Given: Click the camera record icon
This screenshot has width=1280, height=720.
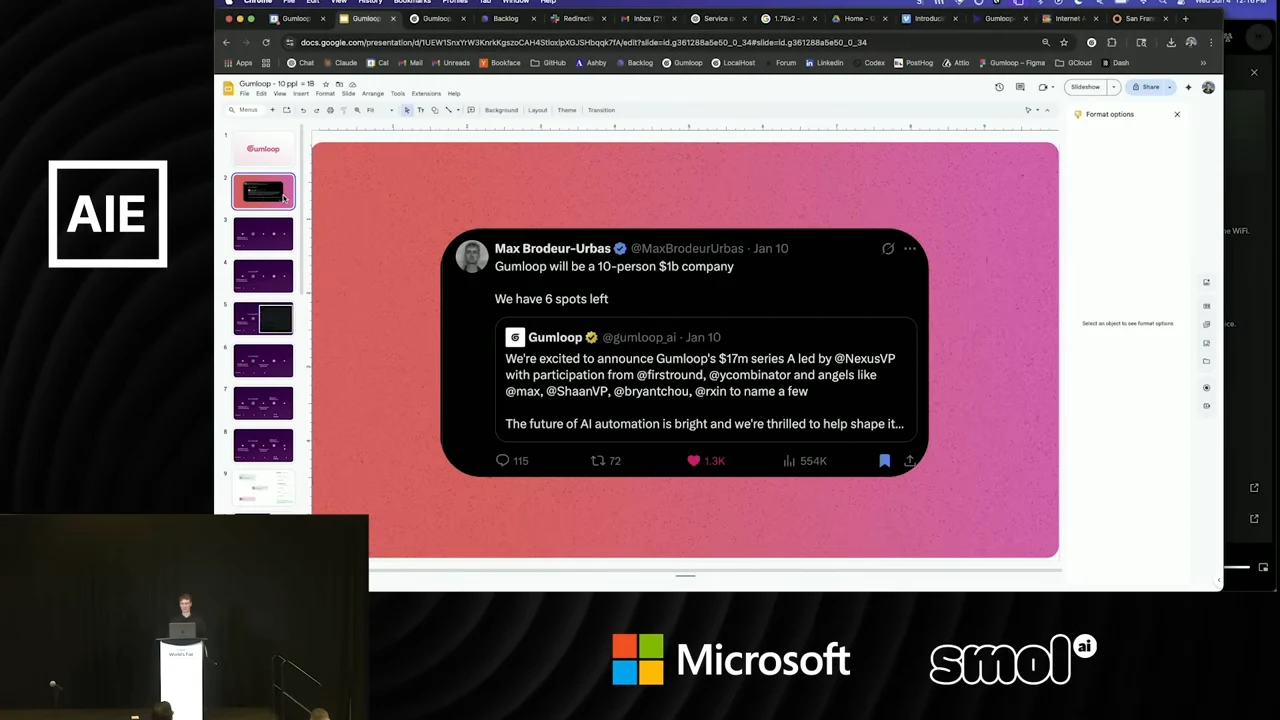Looking at the screenshot, I should point(1043,87).
